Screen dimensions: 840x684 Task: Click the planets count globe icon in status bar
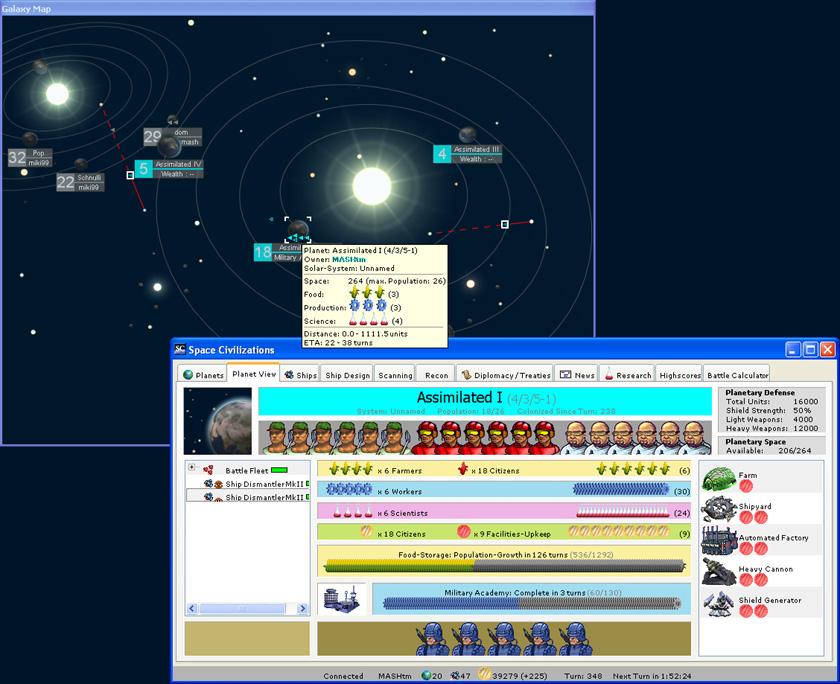(x=426, y=675)
